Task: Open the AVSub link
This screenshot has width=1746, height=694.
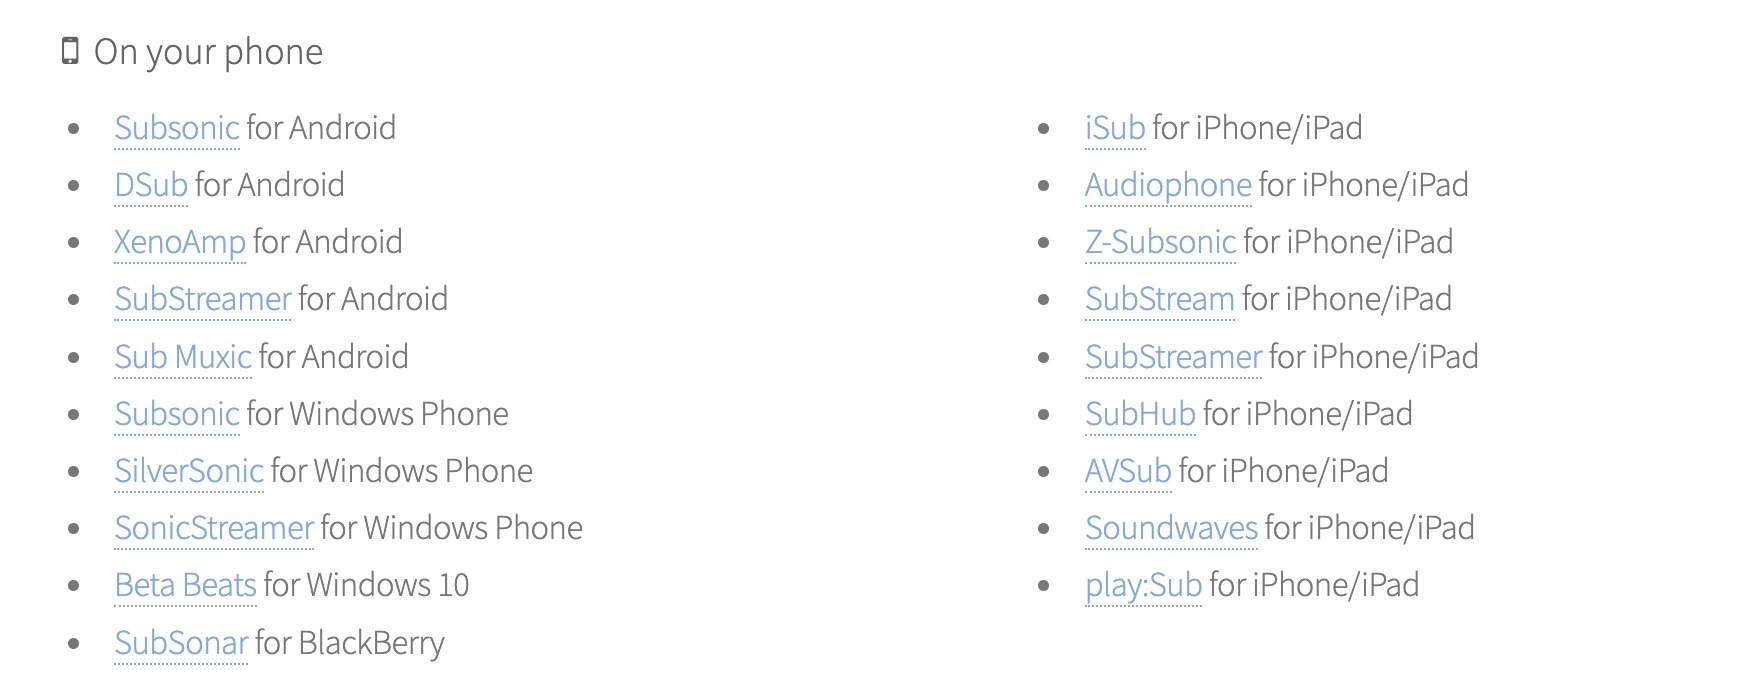Action: click(x=1128, y=471)
